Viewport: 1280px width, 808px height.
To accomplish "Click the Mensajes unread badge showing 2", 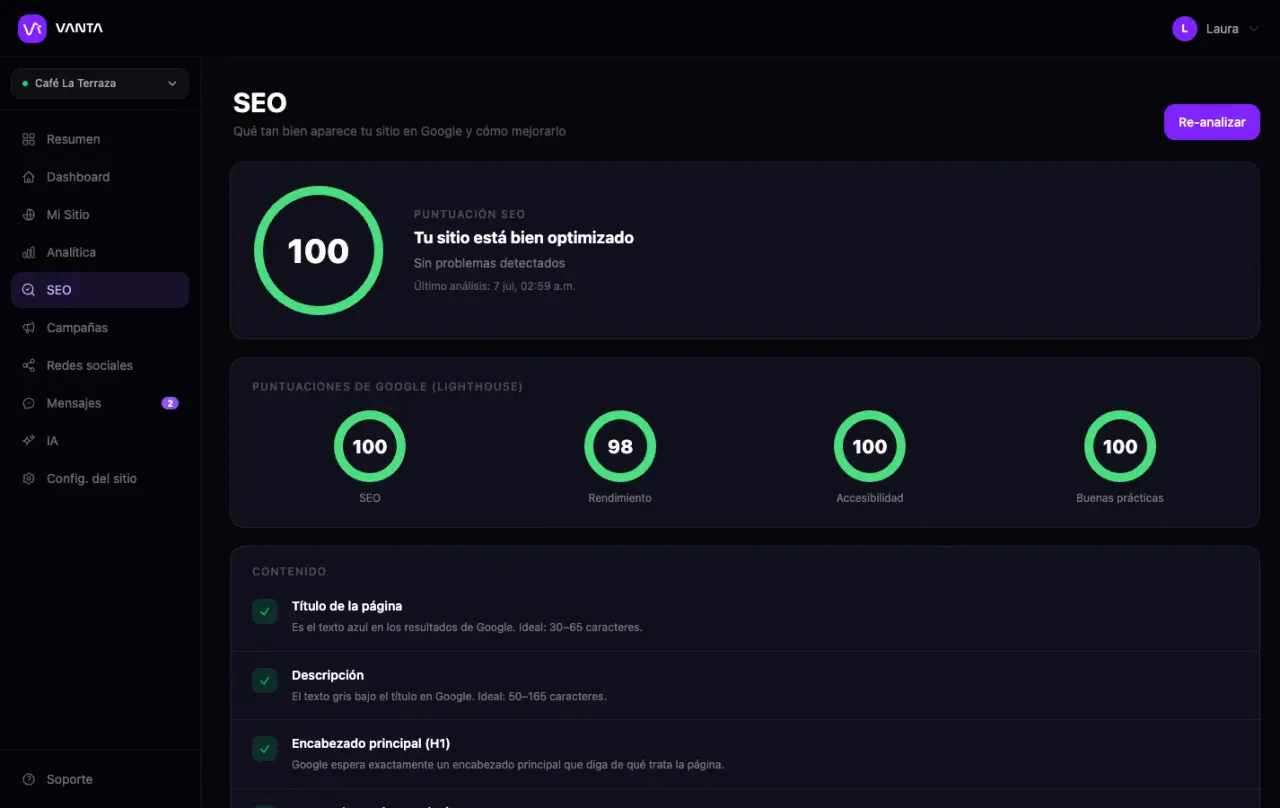I will [x=170, y=403].
